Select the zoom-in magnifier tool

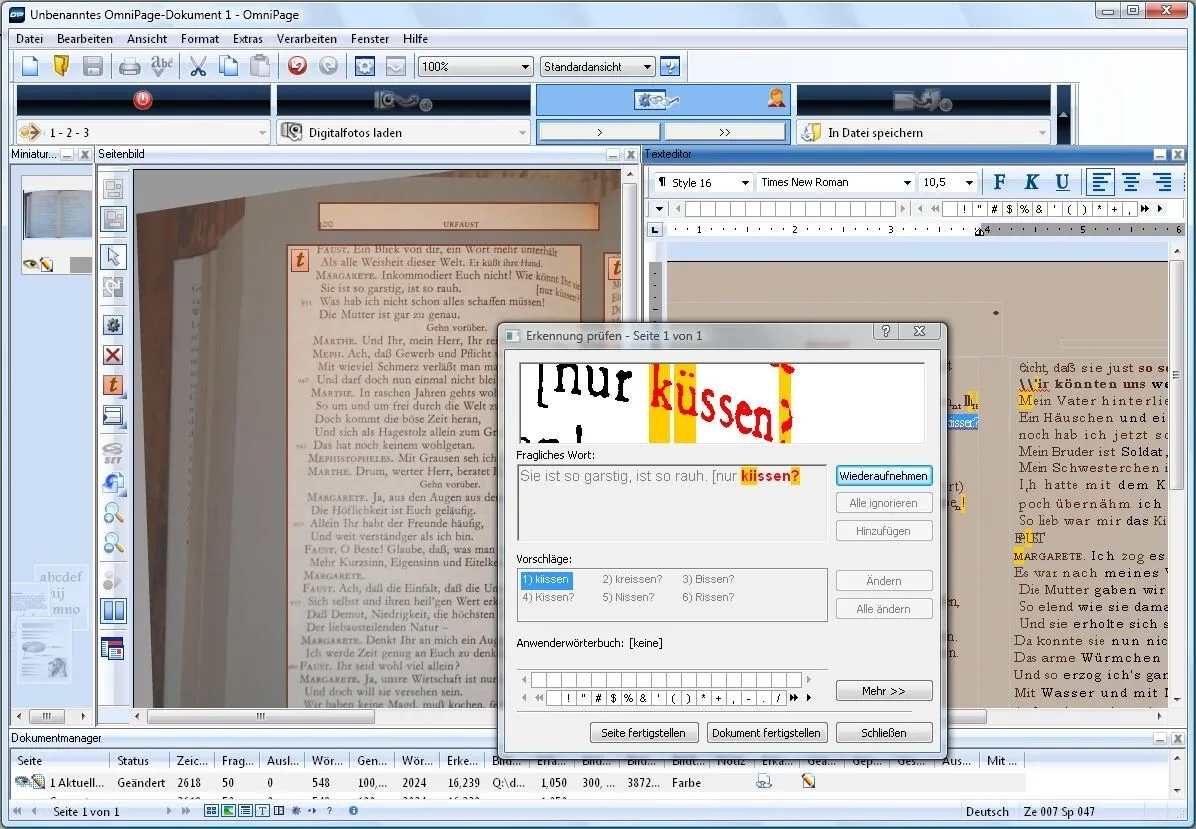coord(113,513)
